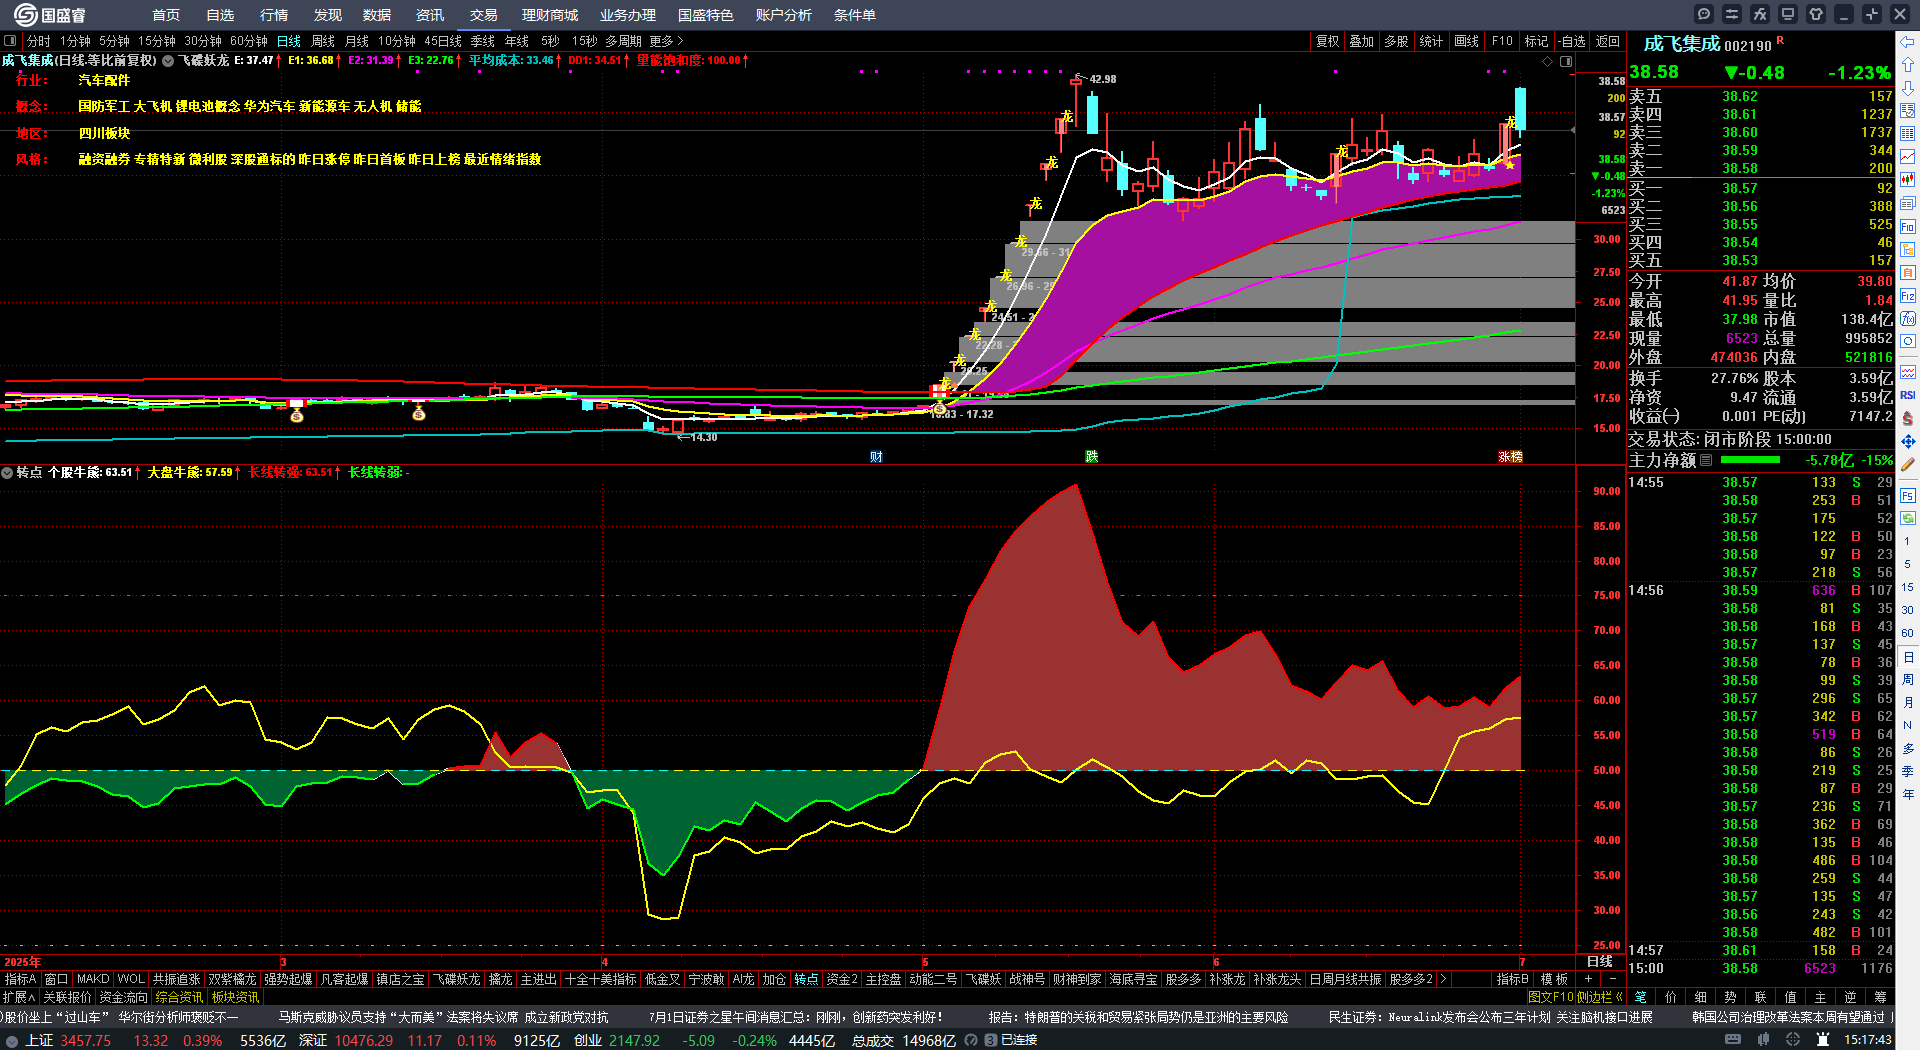This screenshot has height=1050, width=1920.
Task: Click the blue left arrow in right sidebar
Action: [1908, 41]
